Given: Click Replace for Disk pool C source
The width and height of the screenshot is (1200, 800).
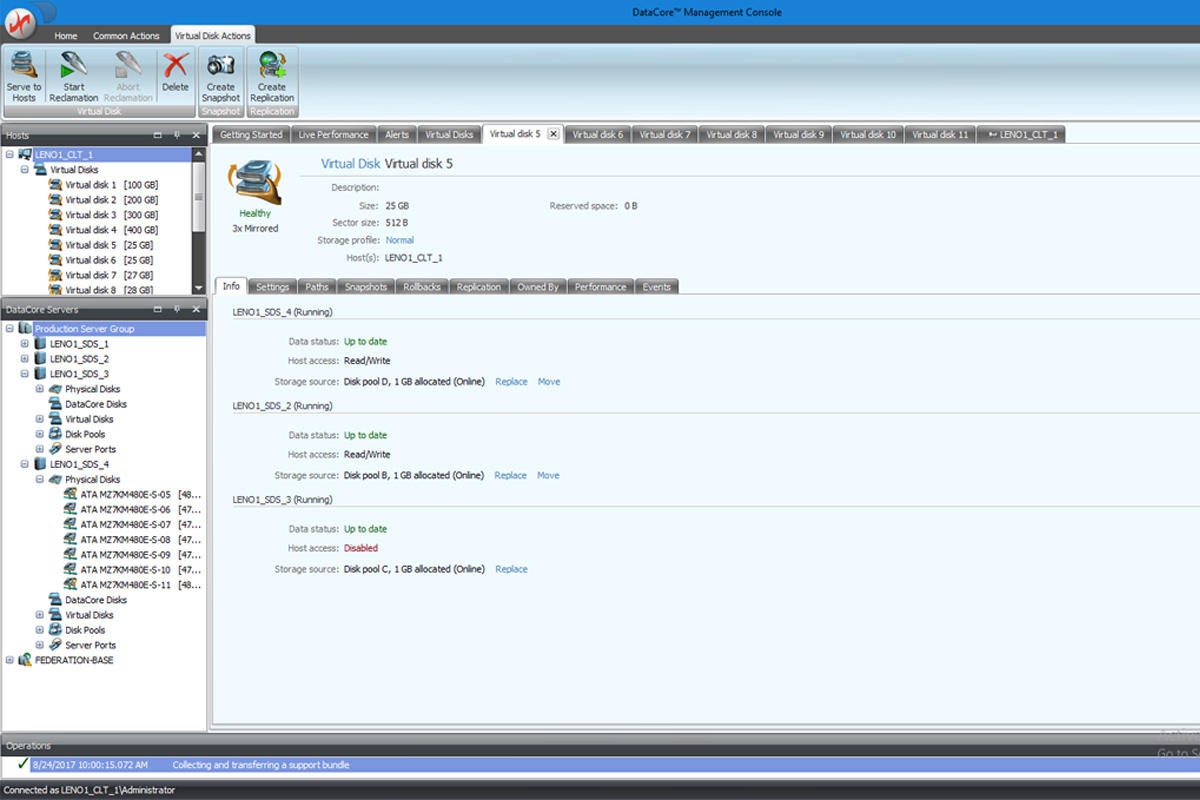Looking at the screenshot, I should pyautogui.click(x=511, y=569).
